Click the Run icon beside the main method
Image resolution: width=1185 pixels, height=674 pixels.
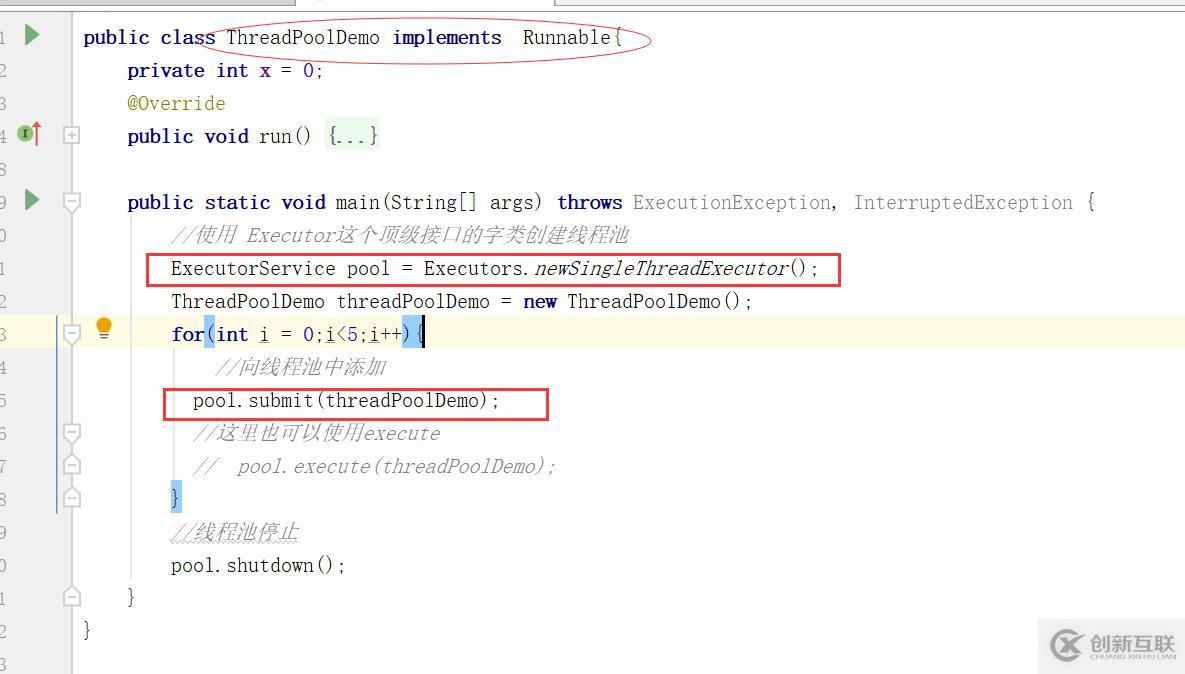point(32,200)
